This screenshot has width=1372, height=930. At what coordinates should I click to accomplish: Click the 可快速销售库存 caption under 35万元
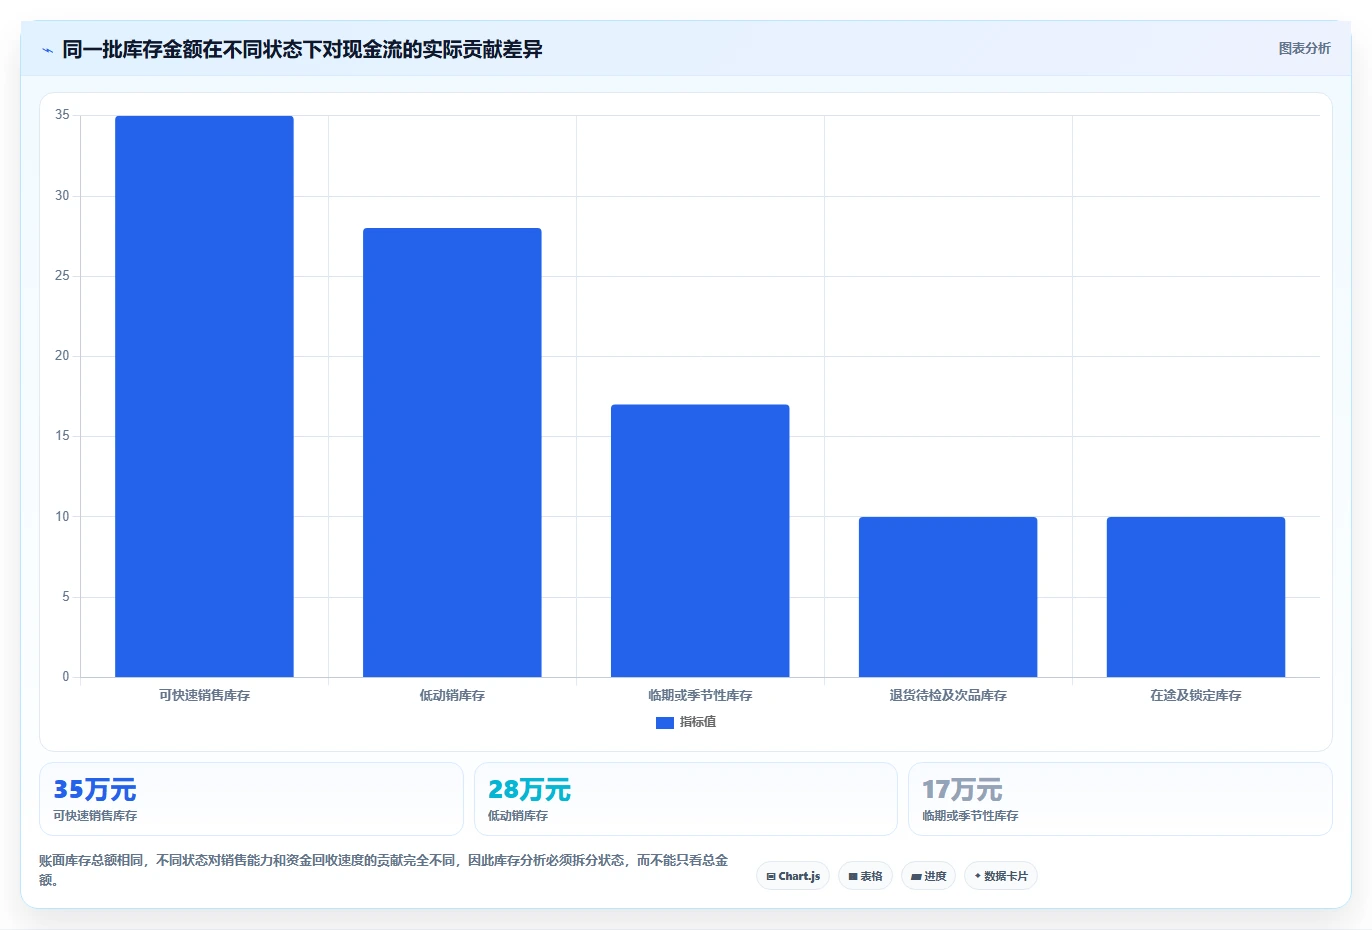tap(95, 816)
